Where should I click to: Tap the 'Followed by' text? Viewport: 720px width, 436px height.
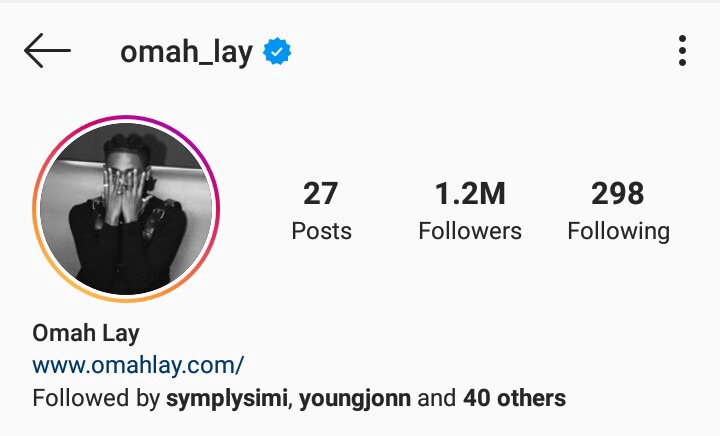click(x=96, y=398)
